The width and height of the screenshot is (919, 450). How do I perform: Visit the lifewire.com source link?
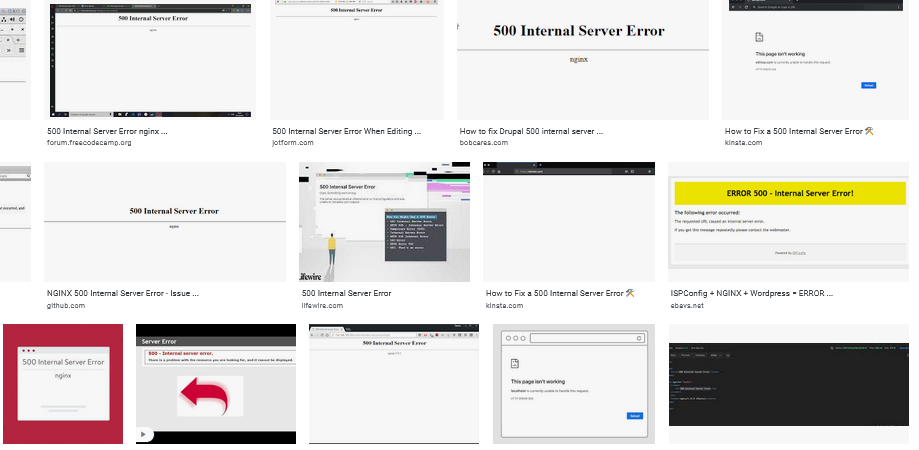(x=322, y=305)
